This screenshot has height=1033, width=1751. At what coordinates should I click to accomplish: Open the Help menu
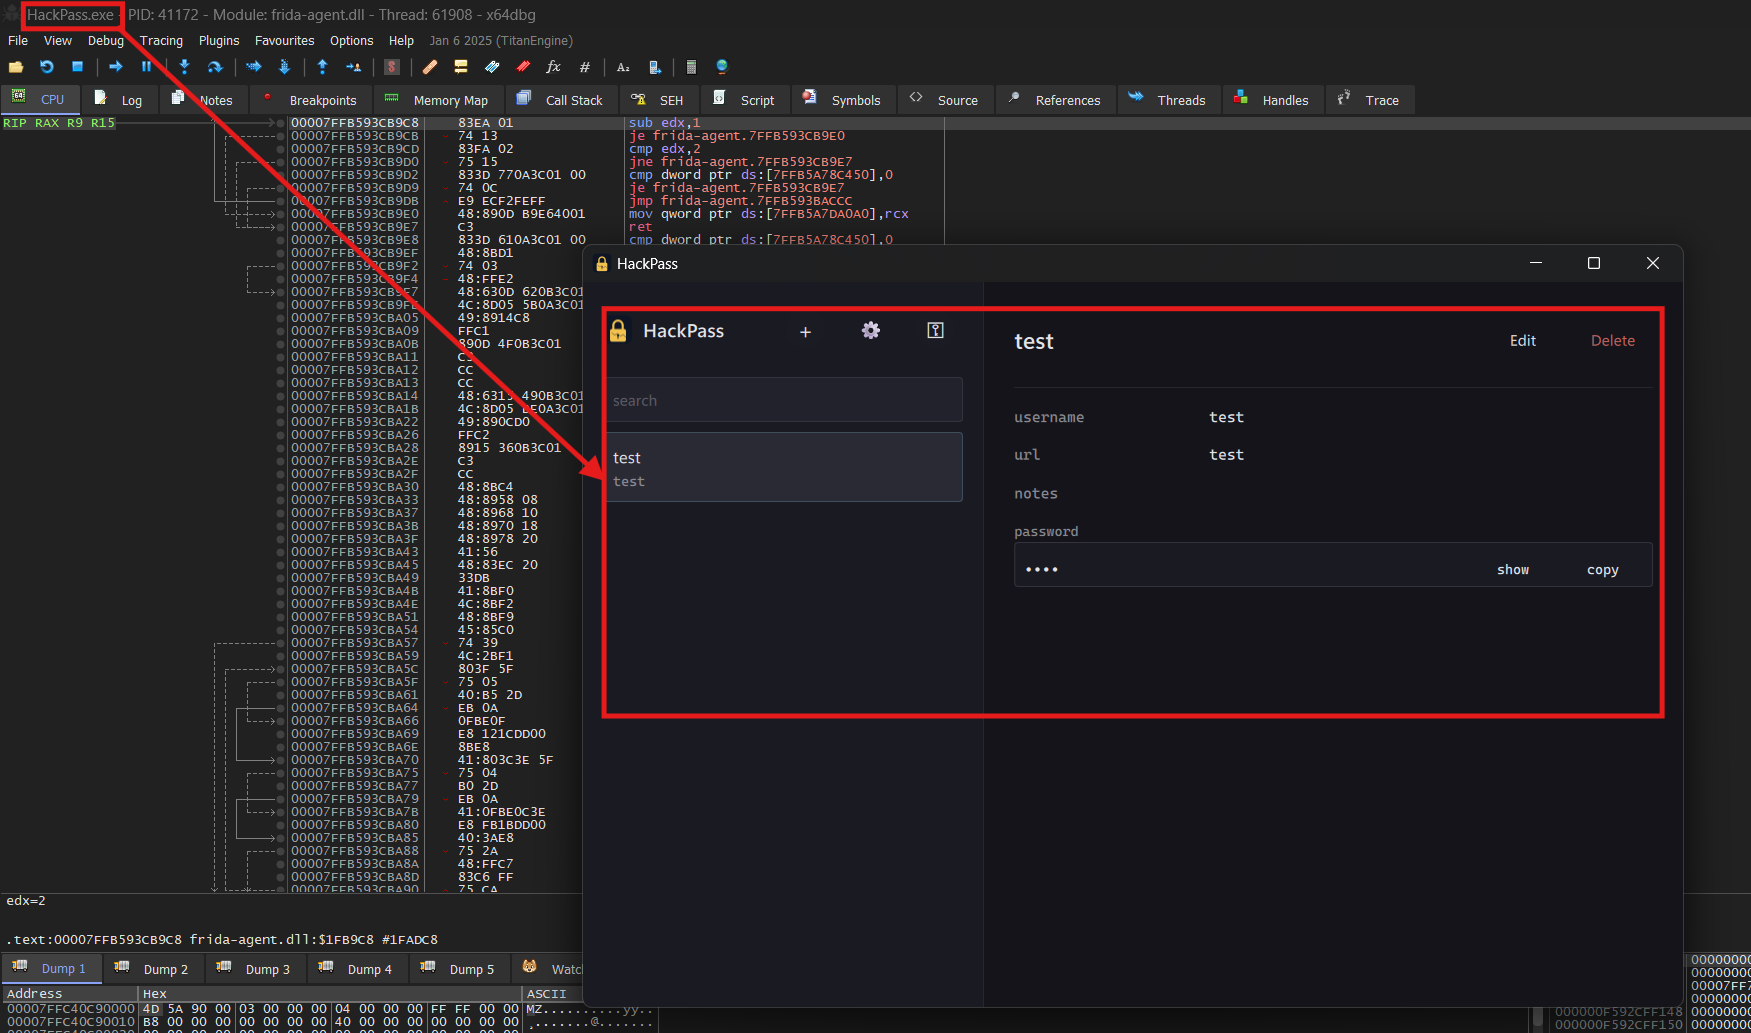401,41
